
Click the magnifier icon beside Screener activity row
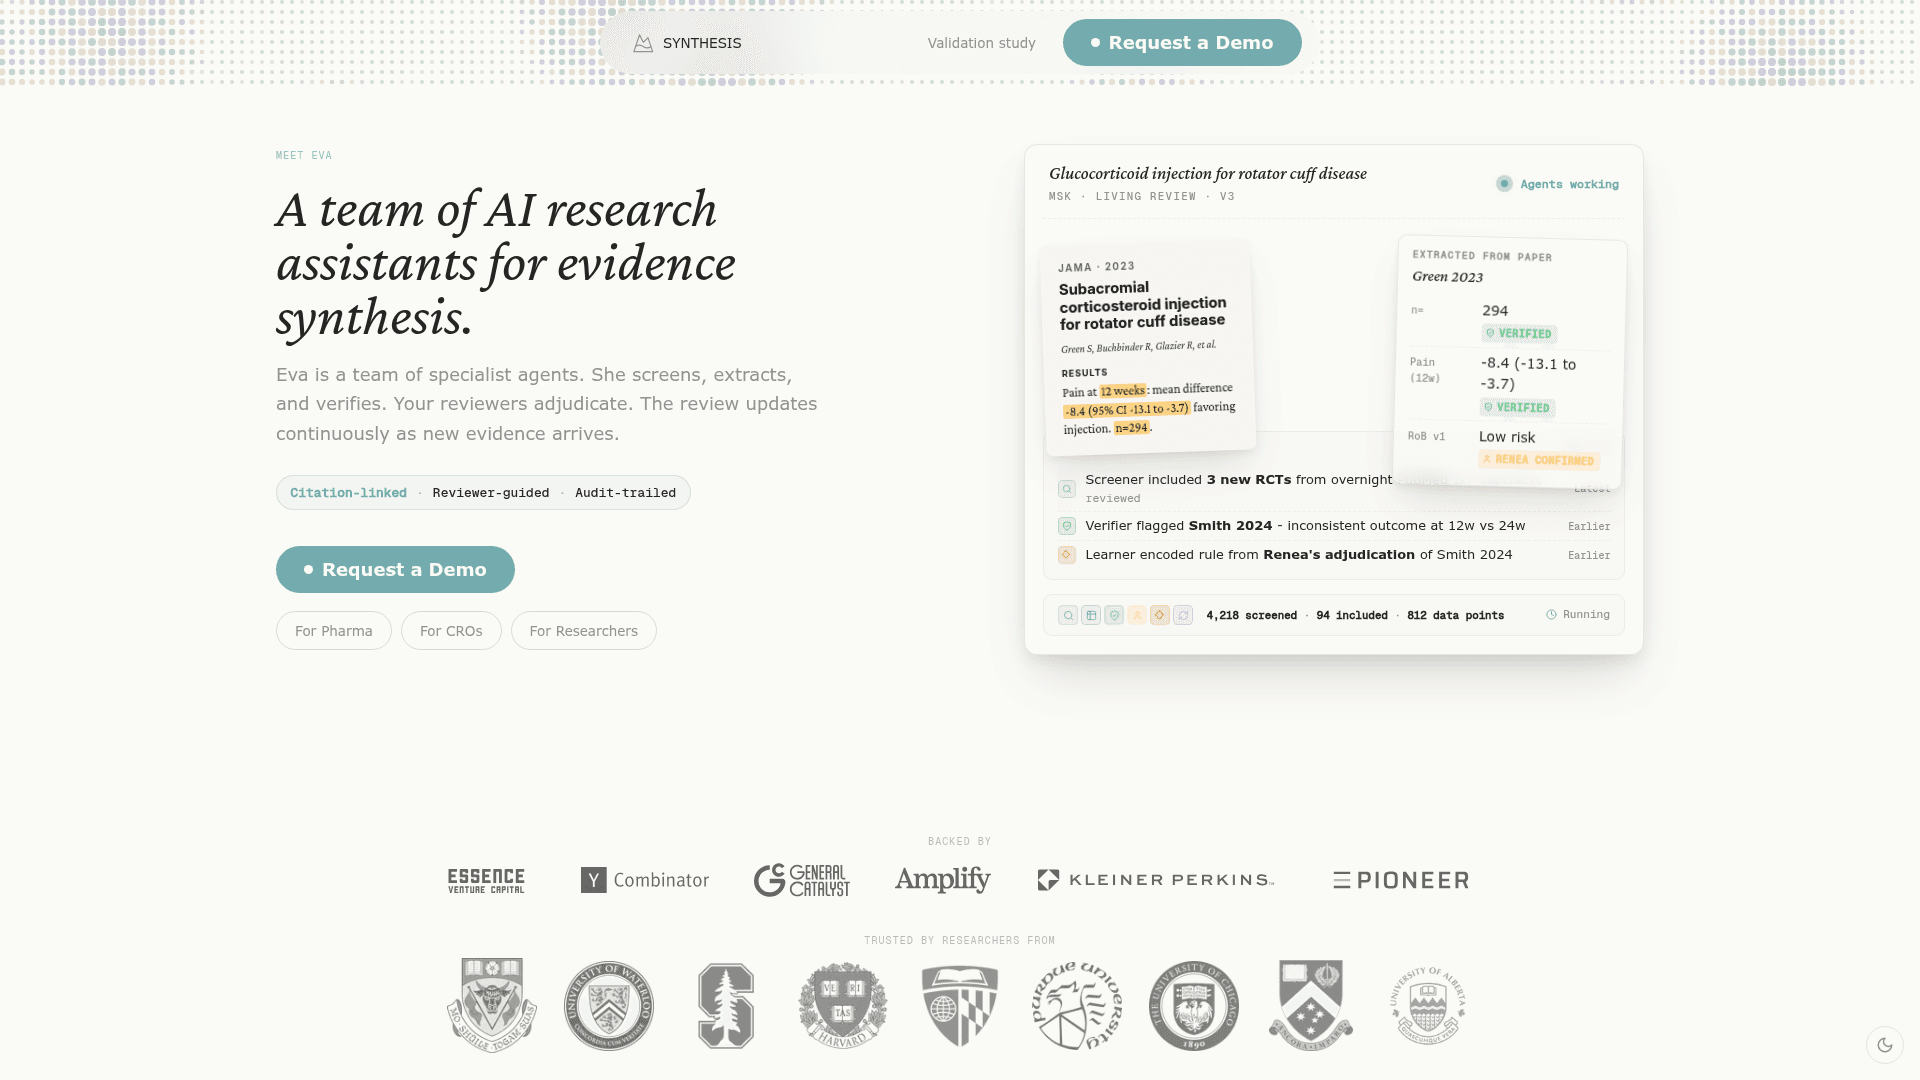1067,489
